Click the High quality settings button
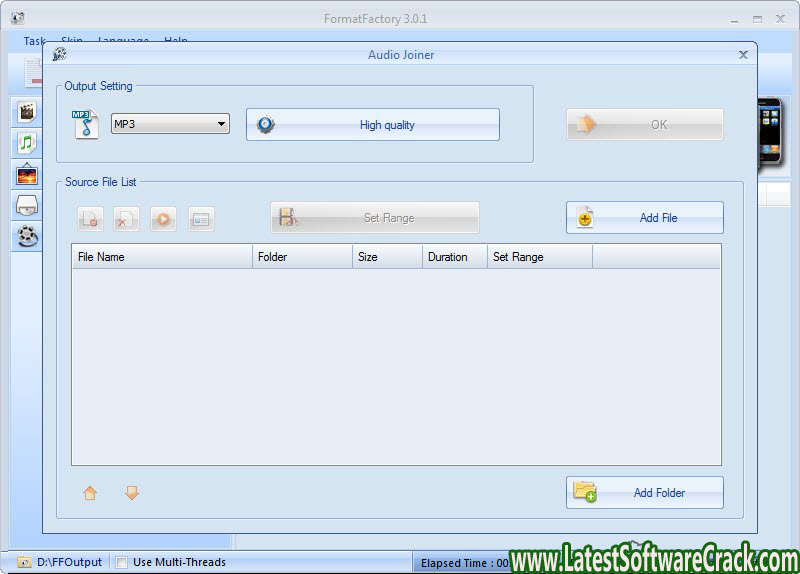The height and width of the screenshot is (574, 800). 373,124
